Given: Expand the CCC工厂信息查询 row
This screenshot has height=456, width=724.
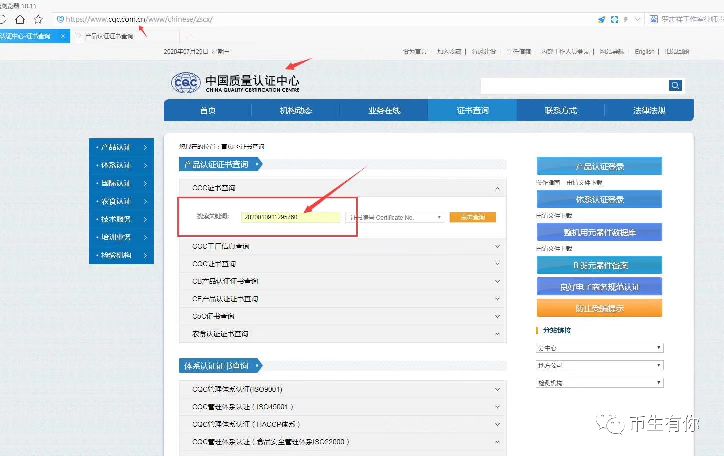Looking at the screenshot, I should [343, 246].
